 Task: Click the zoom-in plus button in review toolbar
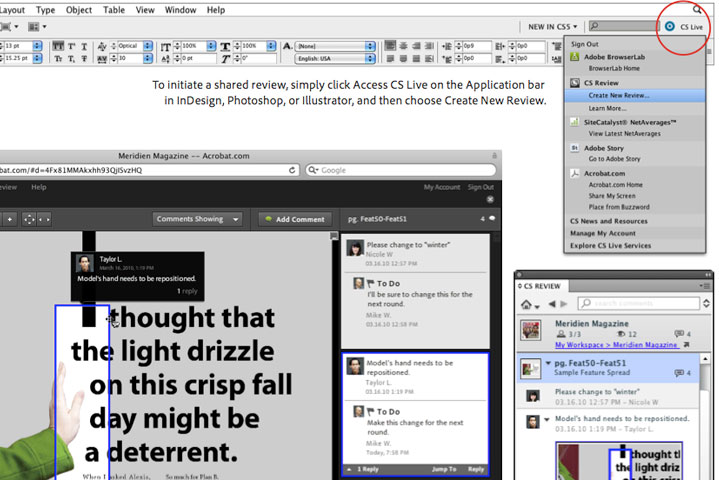10,220
